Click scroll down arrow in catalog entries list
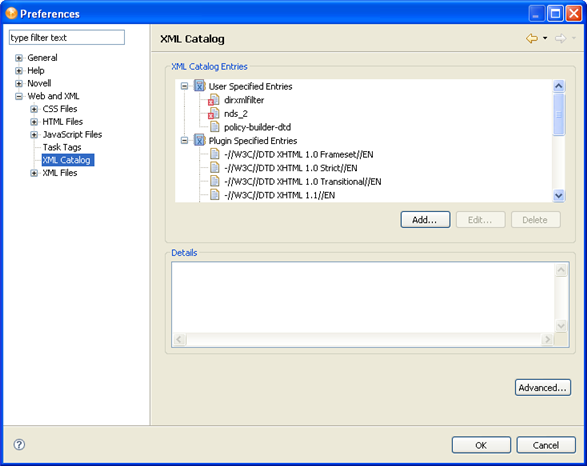This screenshot has width=587, height=466. coord(559,195)
